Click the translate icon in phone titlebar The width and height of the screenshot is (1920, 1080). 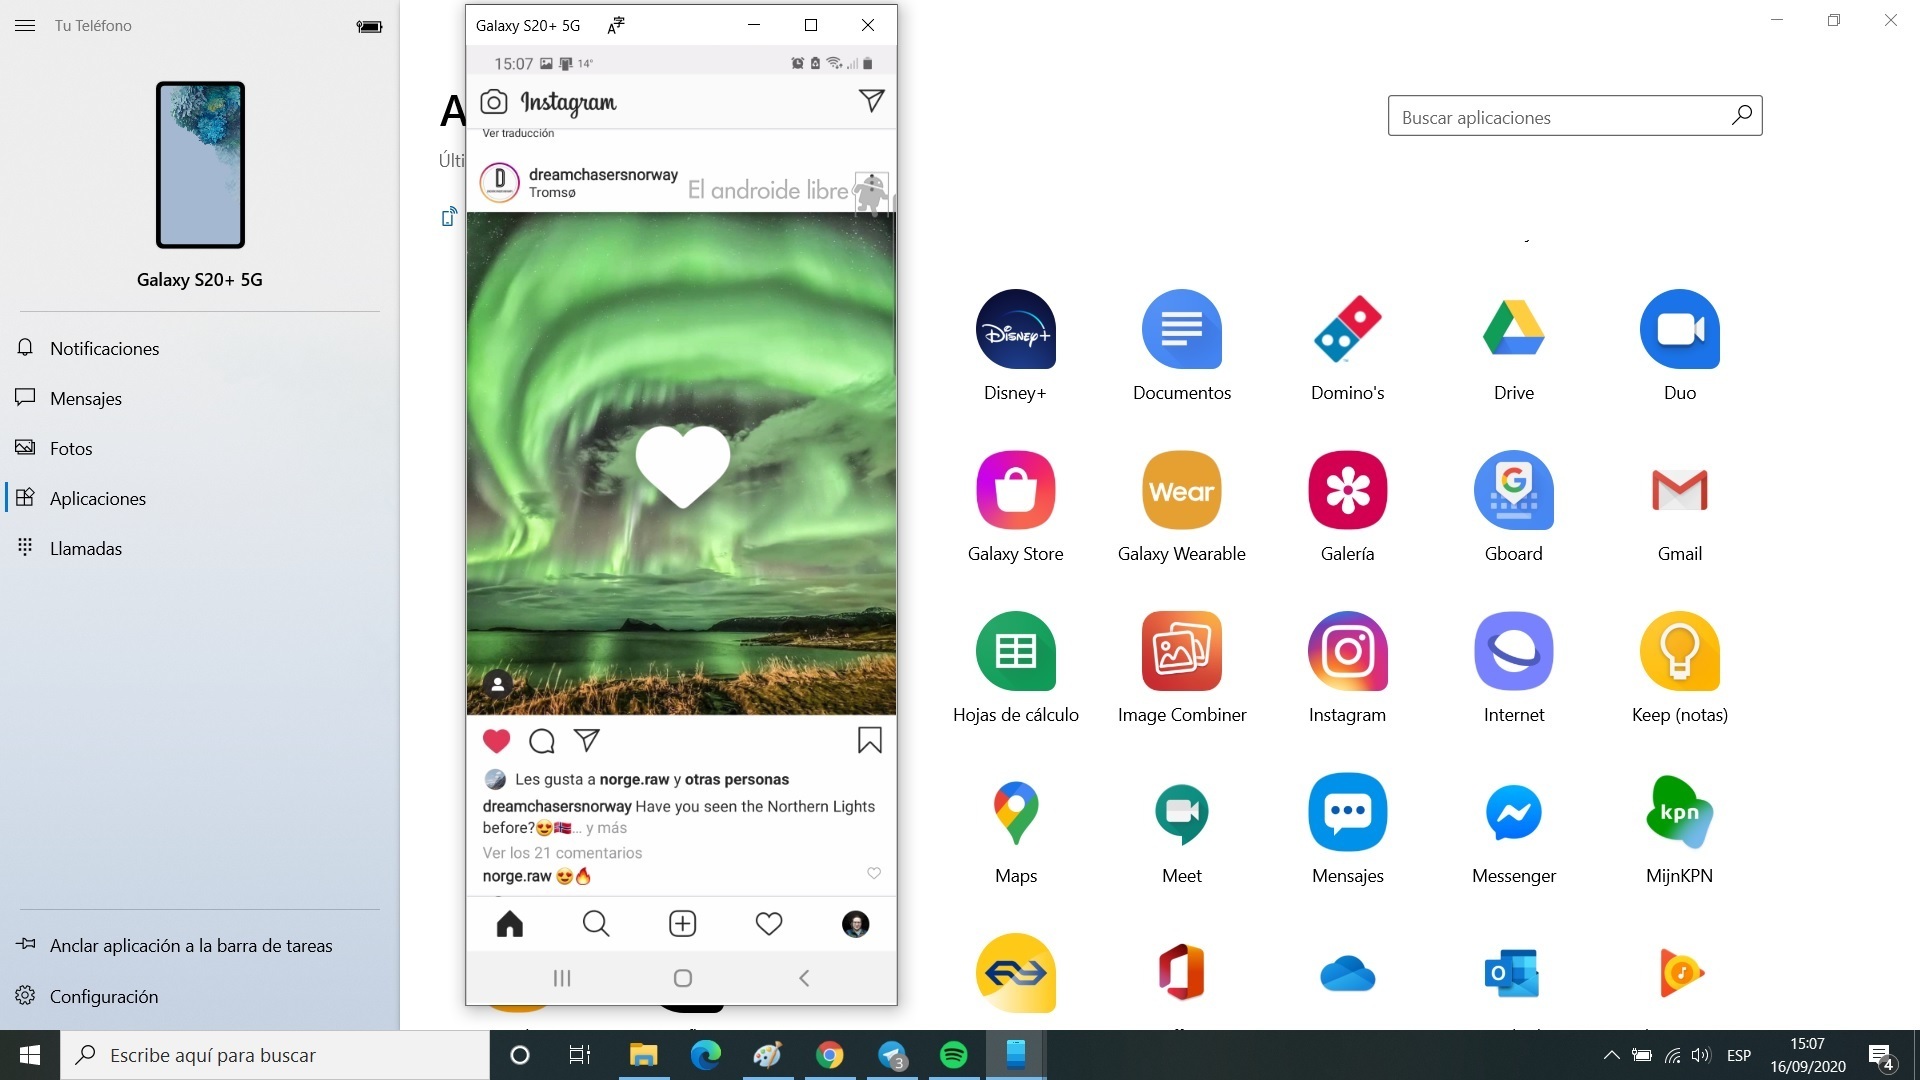(616, 25)
